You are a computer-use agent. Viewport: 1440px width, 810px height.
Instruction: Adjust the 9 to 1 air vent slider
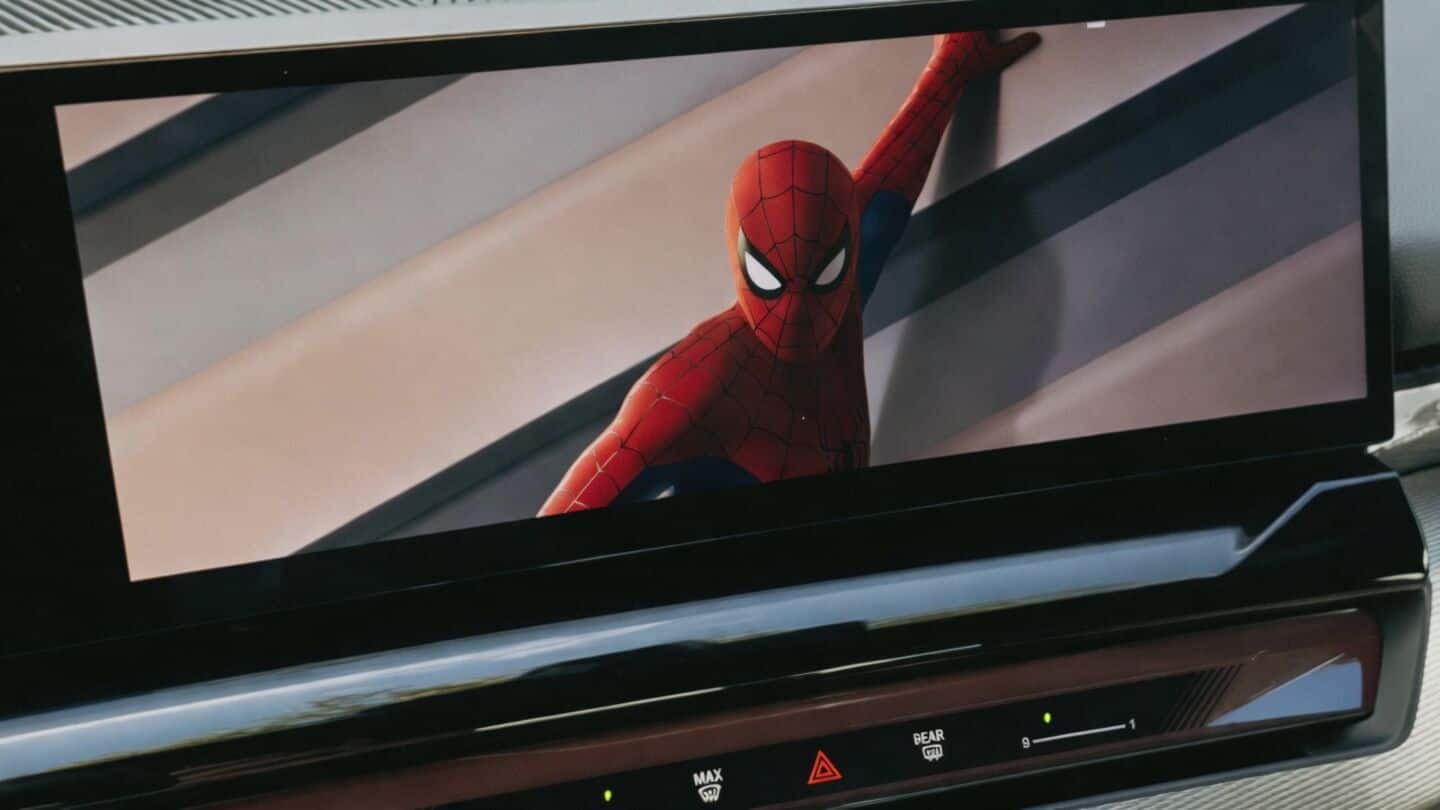point(1079,733)
